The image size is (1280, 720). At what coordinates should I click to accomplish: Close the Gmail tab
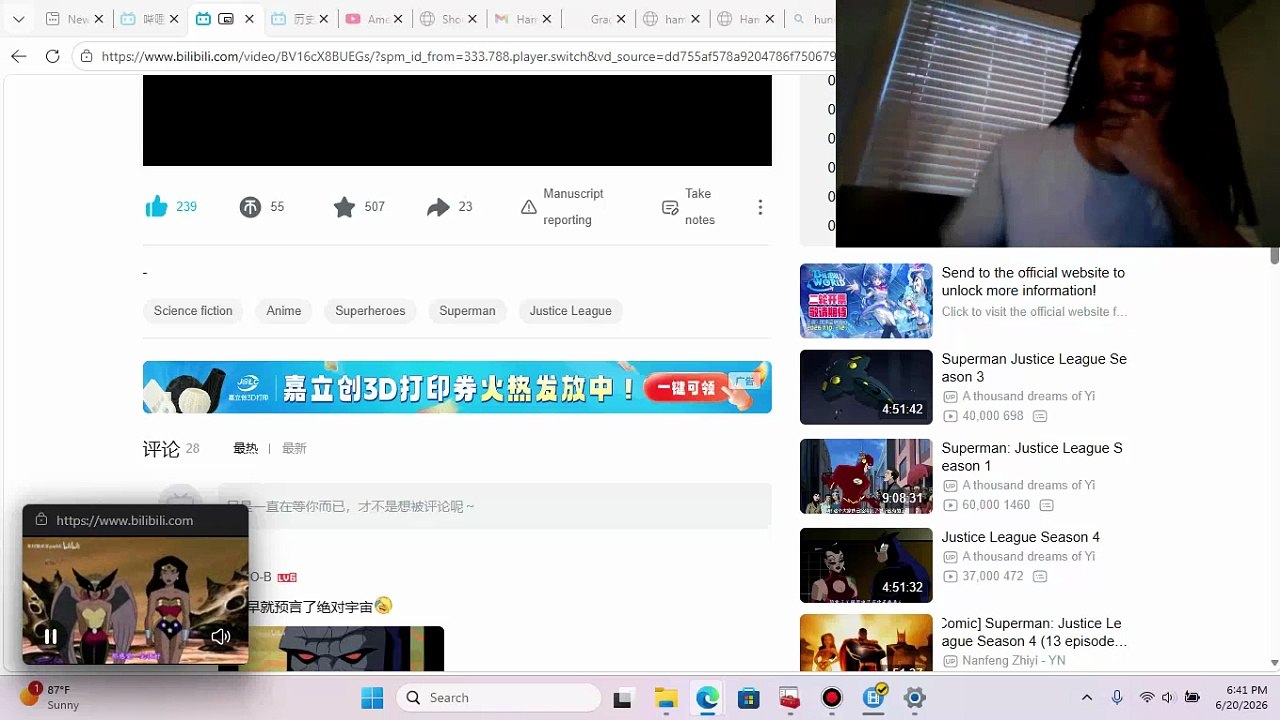coord(547,19)
